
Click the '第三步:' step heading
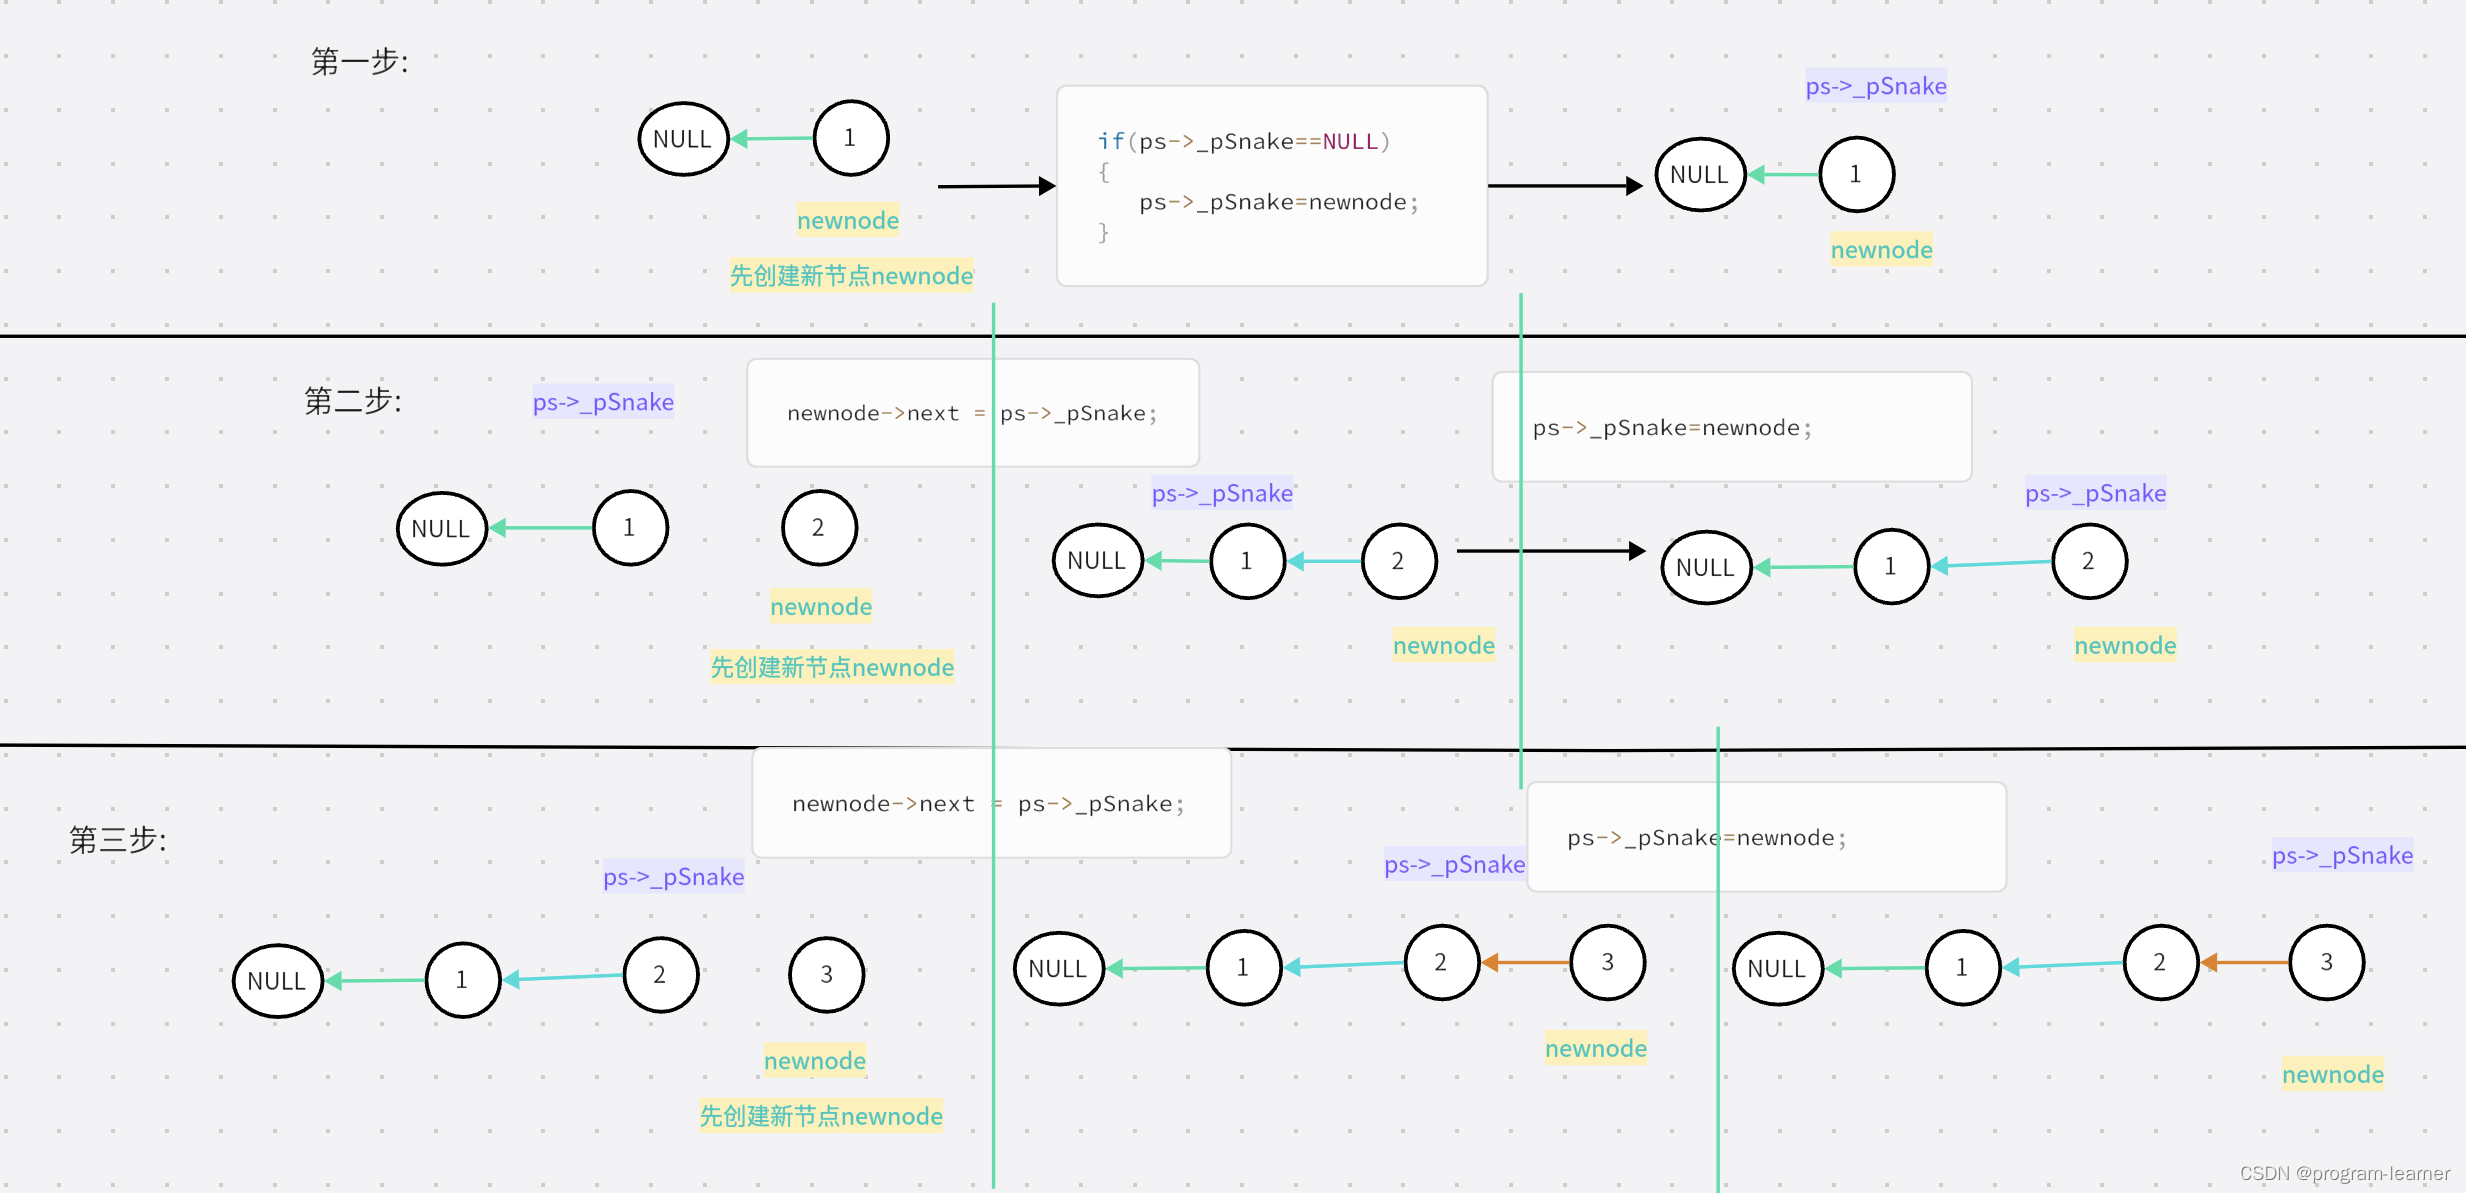coord(118,839)
